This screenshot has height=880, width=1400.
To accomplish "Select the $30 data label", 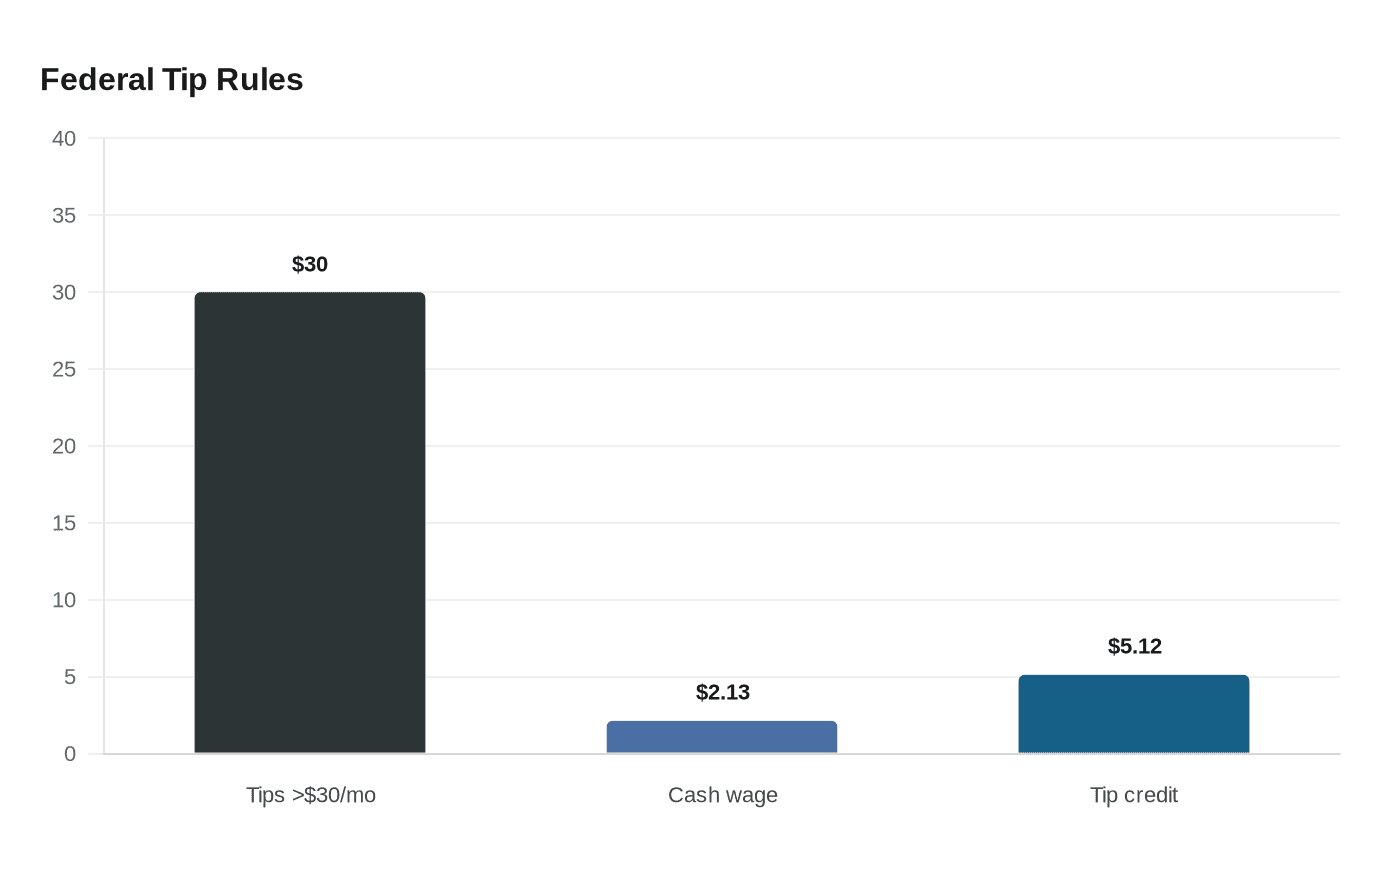I will click(310, 264).
